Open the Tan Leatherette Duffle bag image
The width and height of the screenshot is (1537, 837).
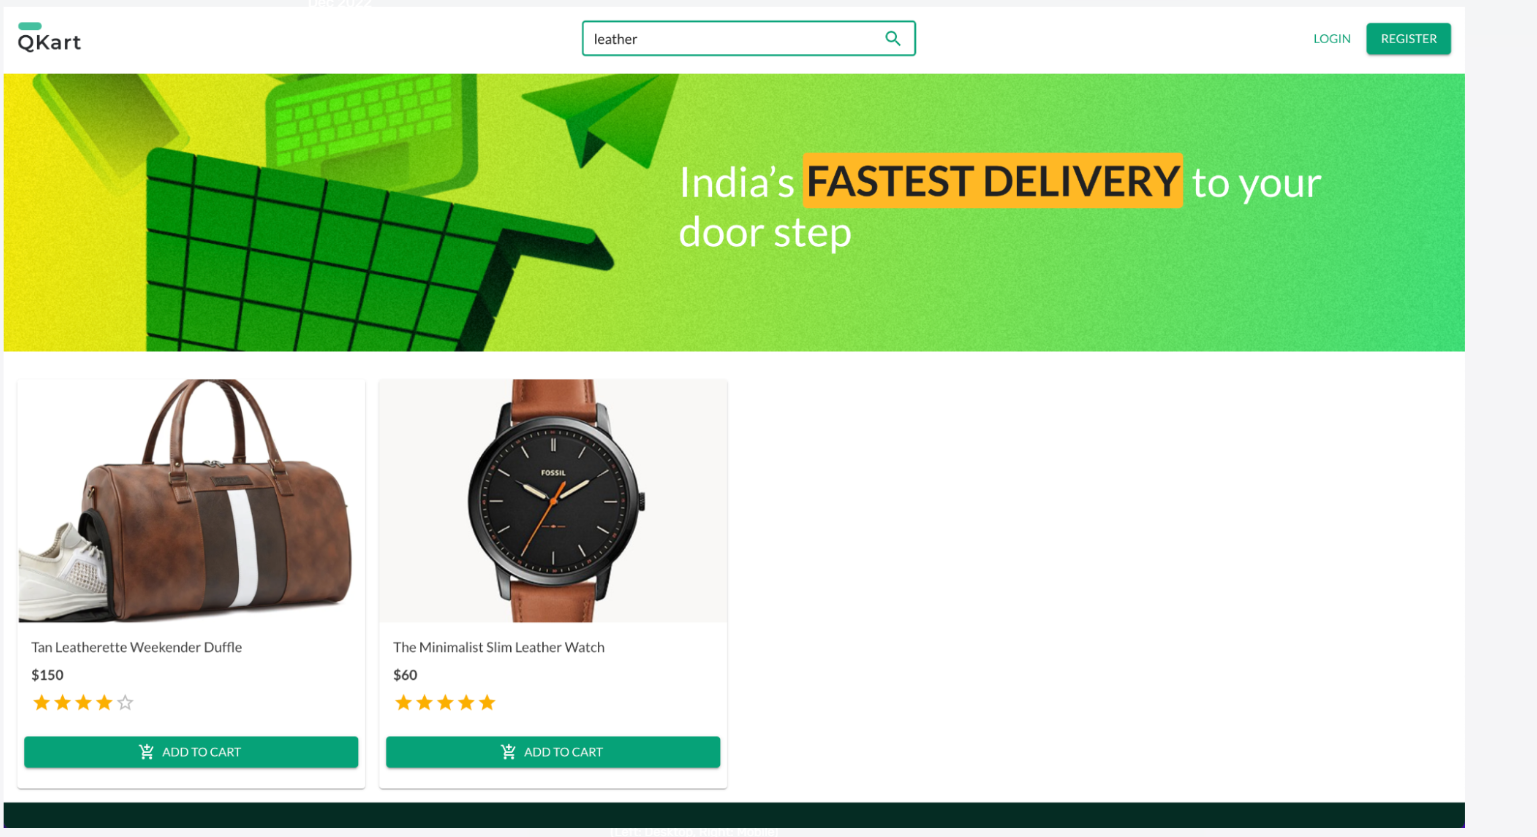click(x=191, y=500)
